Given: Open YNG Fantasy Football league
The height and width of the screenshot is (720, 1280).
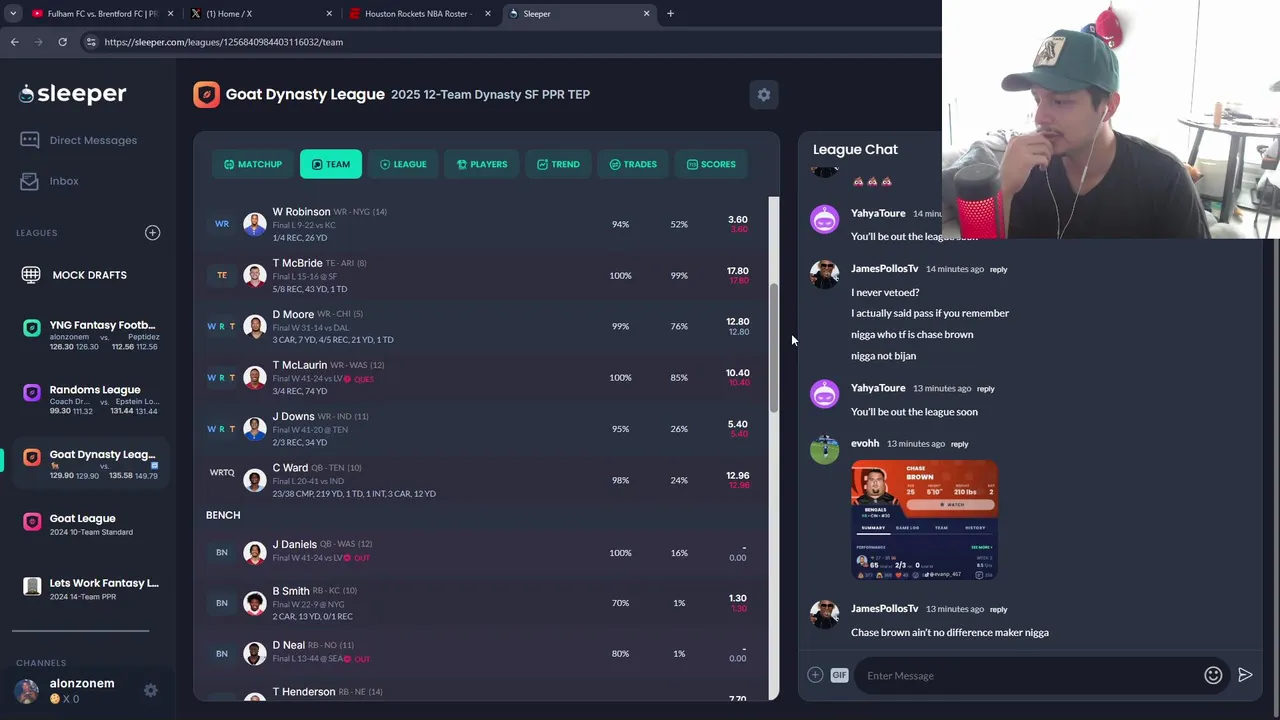Looking at the screenshot, I should point(90,334).
